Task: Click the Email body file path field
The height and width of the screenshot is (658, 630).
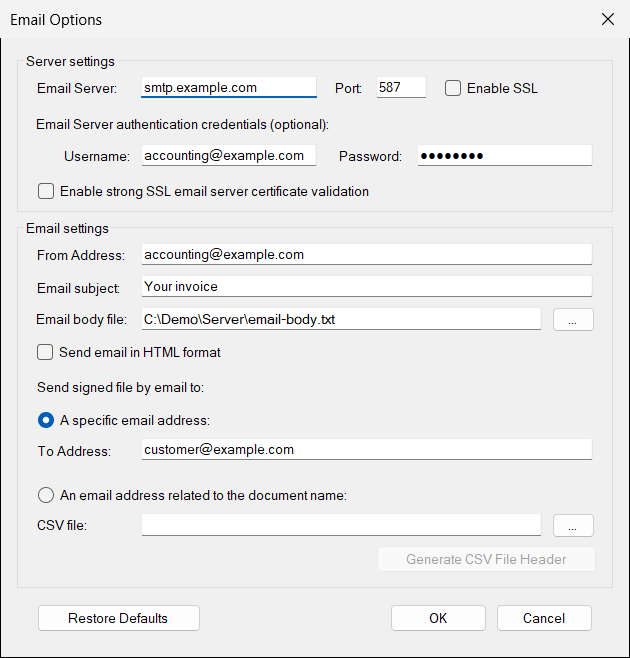Action: click(341, 319)
